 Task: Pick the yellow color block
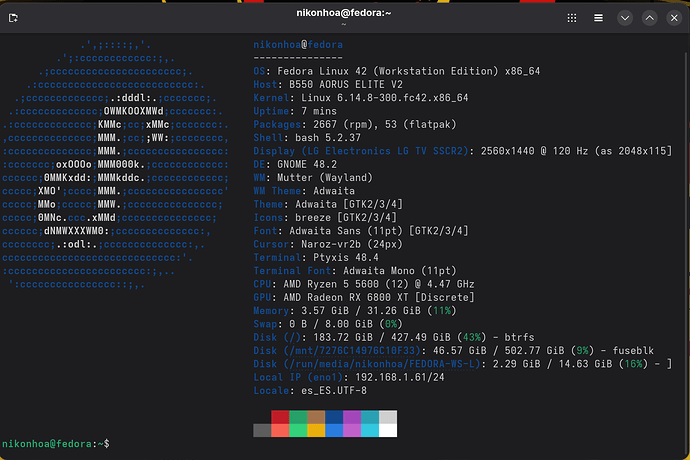[316, 431]
